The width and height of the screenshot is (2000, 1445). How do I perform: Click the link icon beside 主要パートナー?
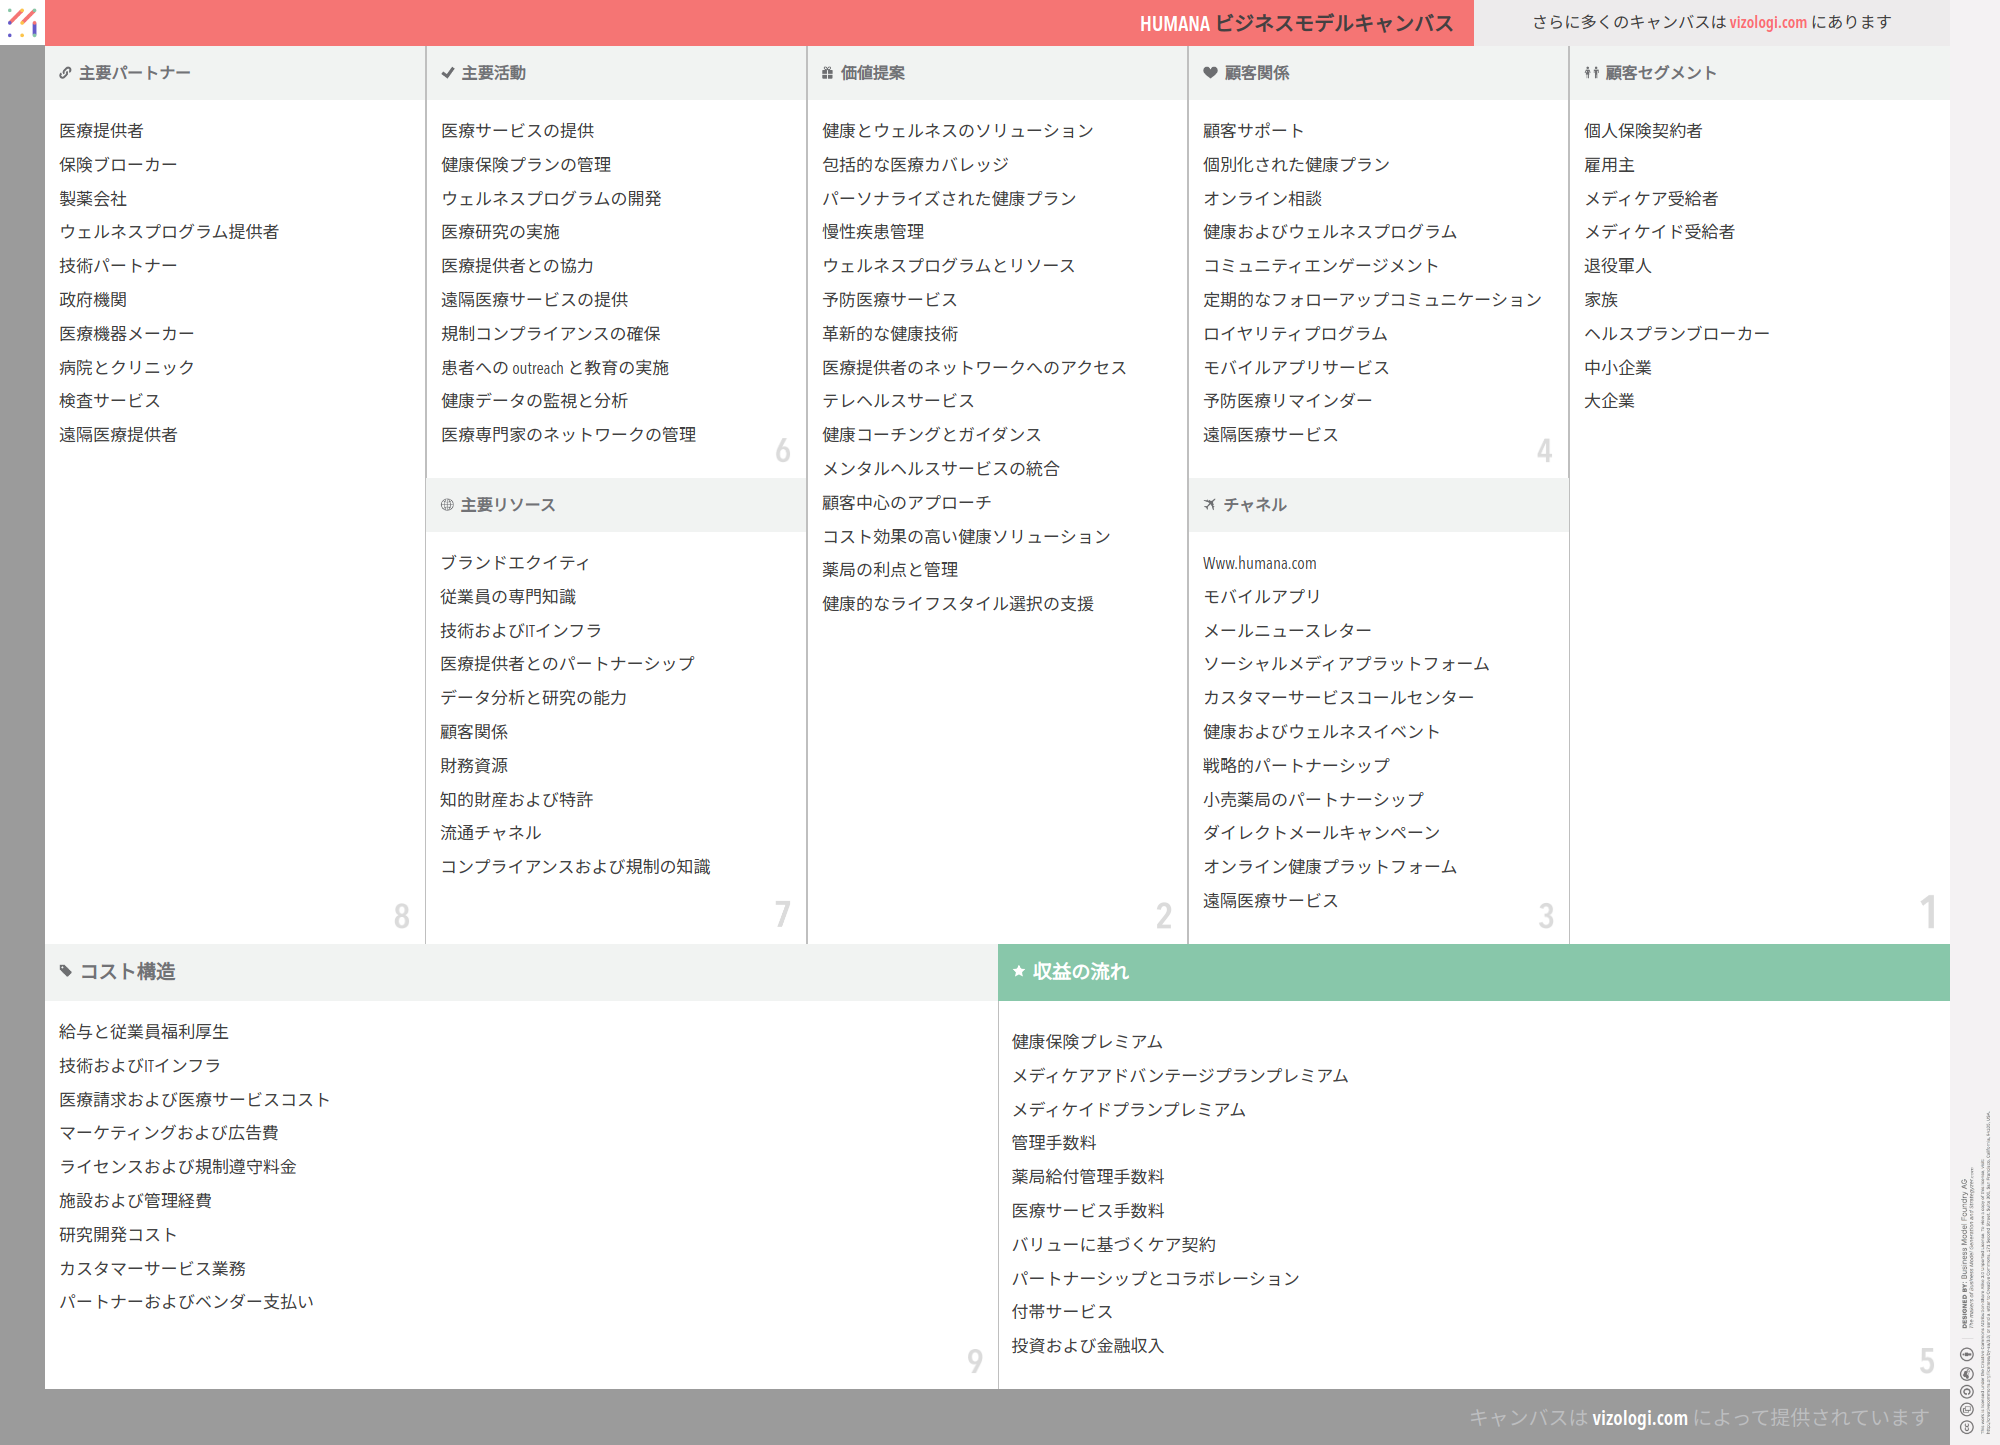pyautogui.click(x=65, y=73)
